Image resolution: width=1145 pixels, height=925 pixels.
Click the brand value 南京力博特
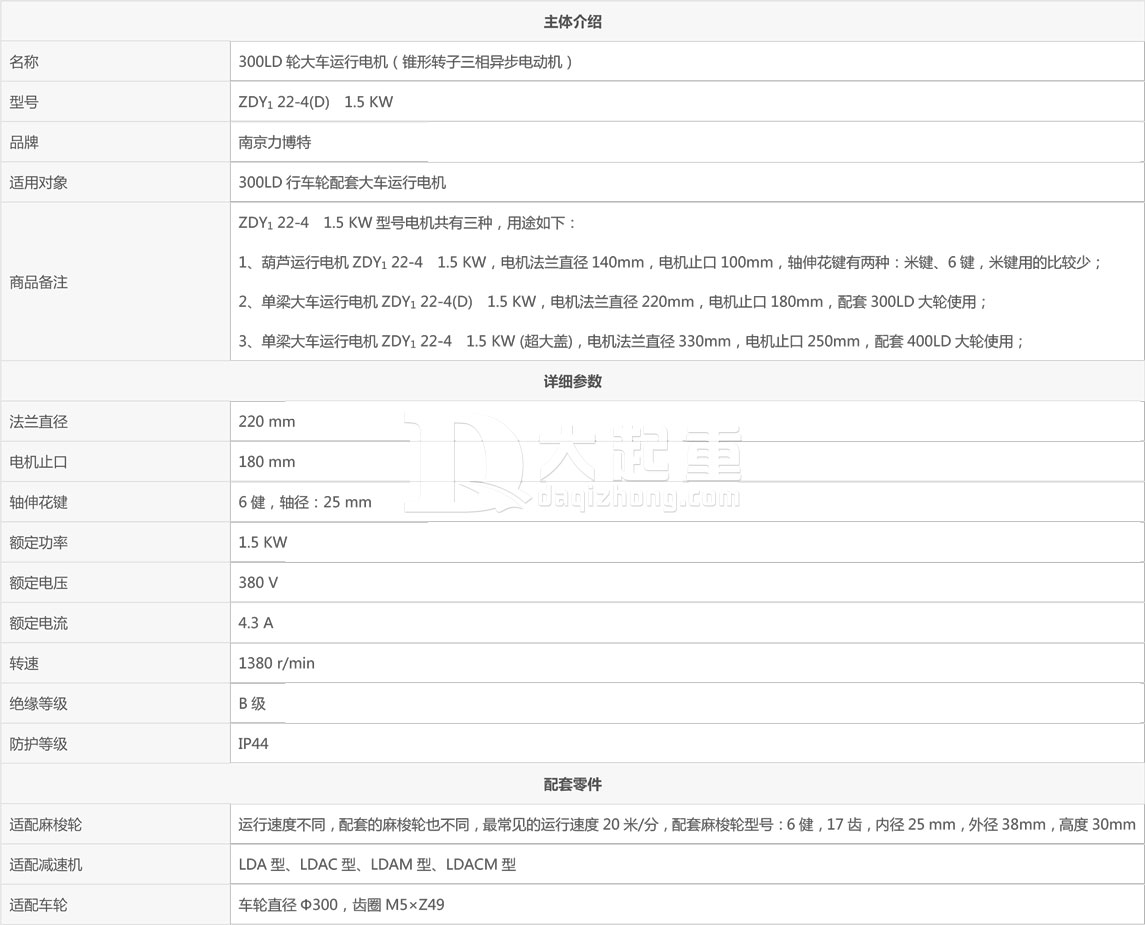pos(275,142)
